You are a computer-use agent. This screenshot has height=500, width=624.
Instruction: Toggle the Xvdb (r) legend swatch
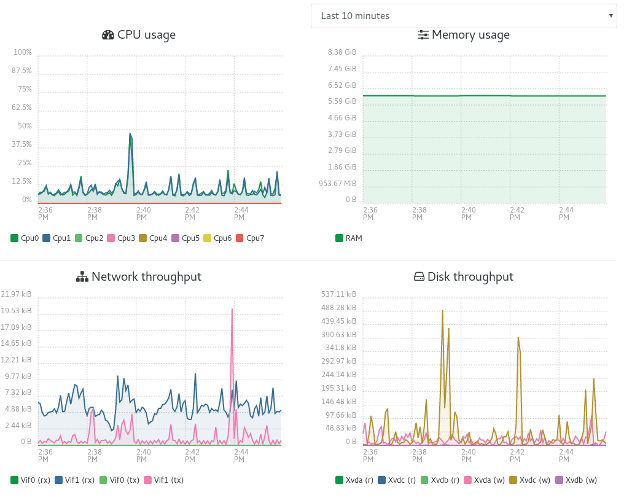[x=424, y=480]
